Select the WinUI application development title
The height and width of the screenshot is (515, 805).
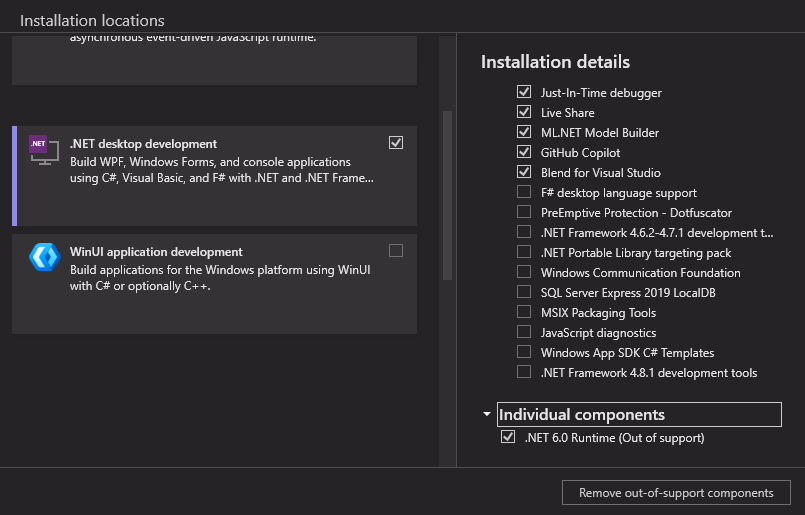(156, 252)
